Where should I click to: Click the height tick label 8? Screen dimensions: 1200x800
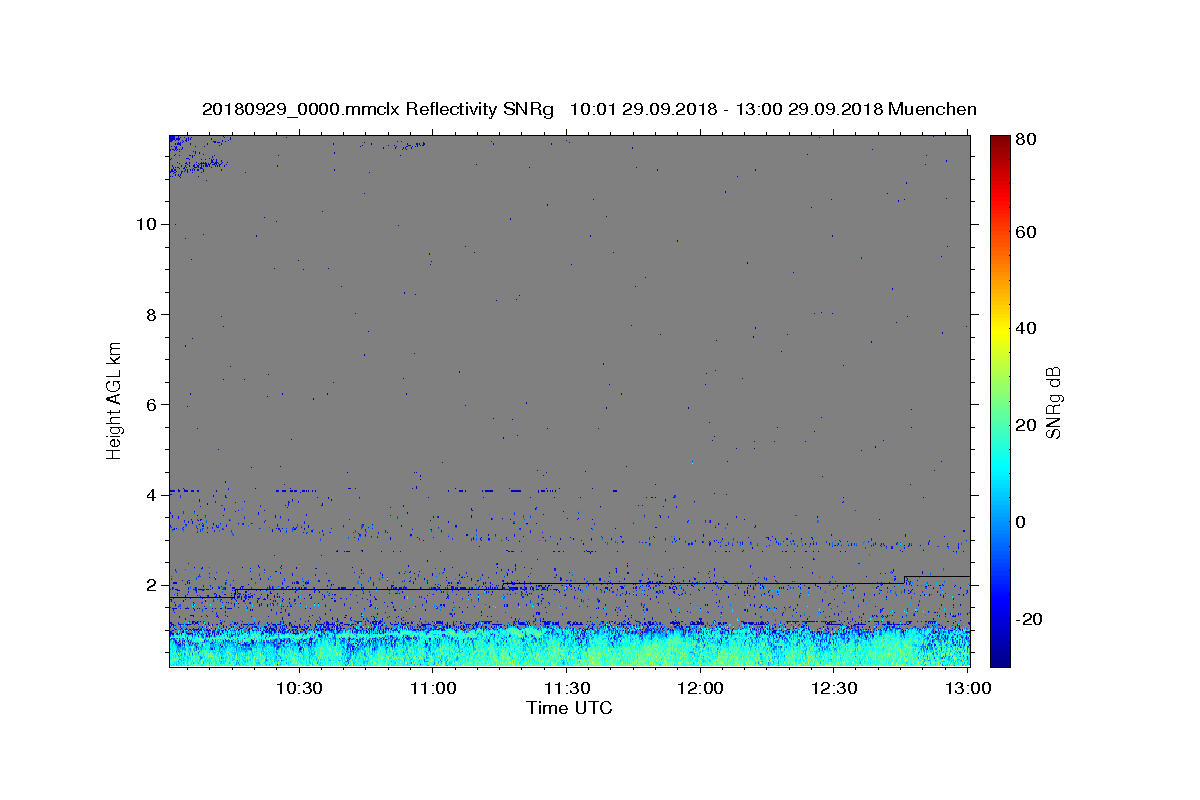click(152, 314)
